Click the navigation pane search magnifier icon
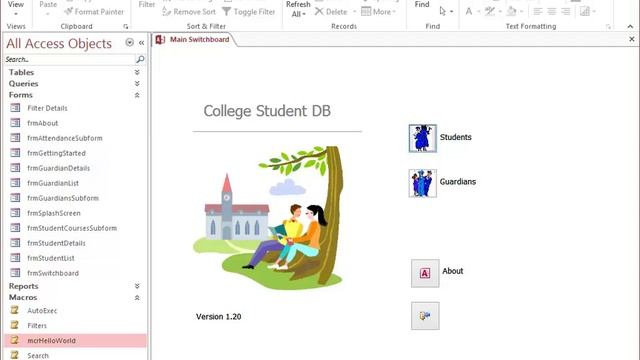 coord(140,59)
